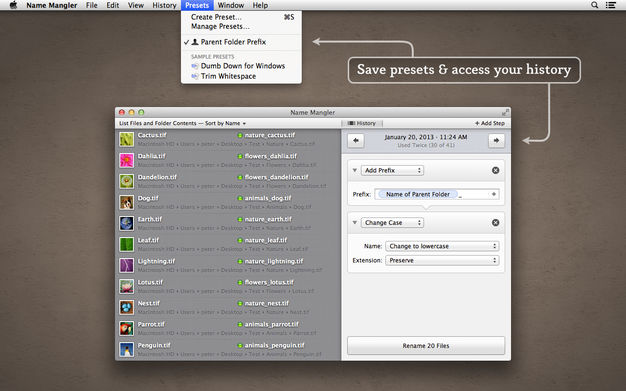The width and height of the screenshot is (626, 391).
Task: Select the Penguin.tif thumbnail
Action: [x=127, y=349]
